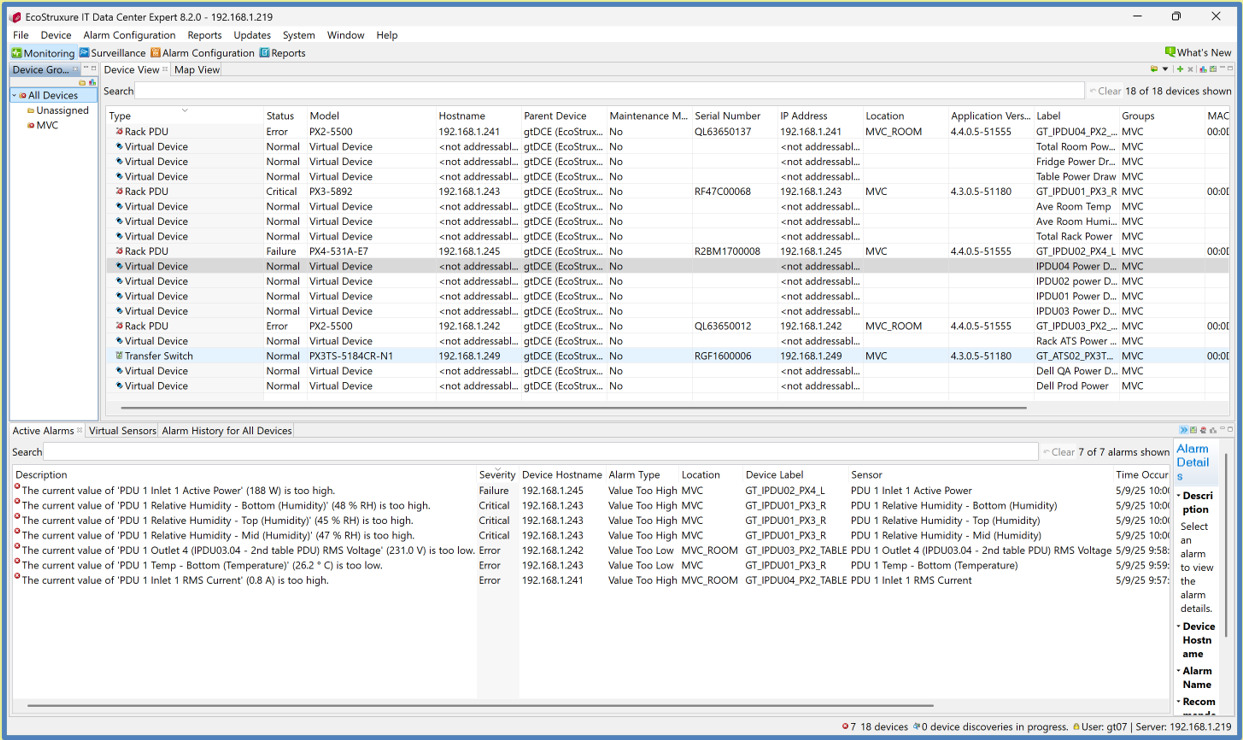Open the System menu

point(298,35)
